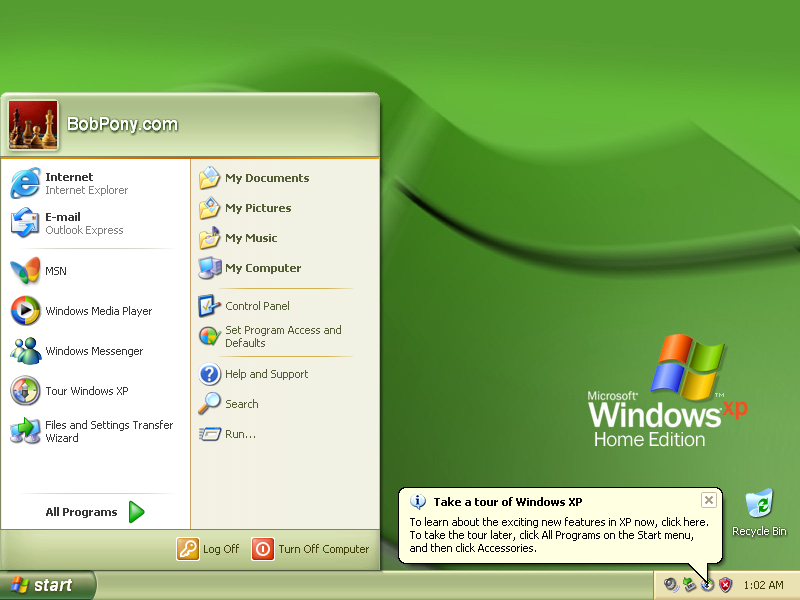This screenshot has height=600, width=800.
Task: Open Internet Explorer from the Start menu
Action: click(94, 183)
